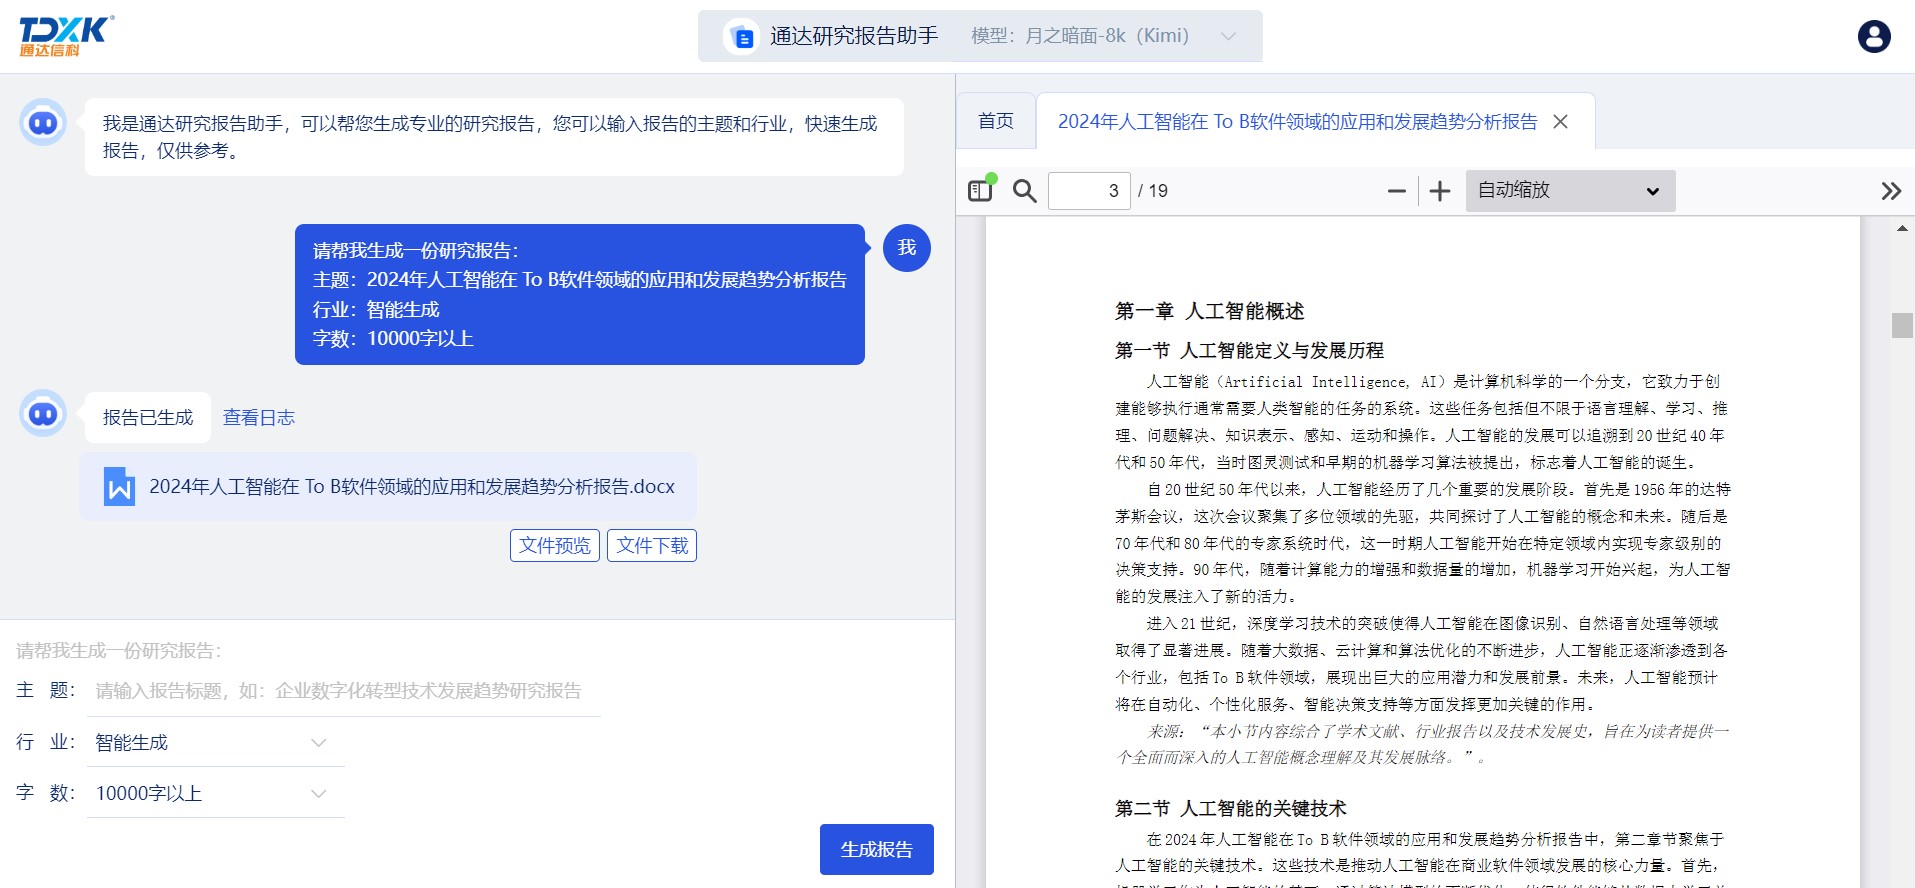Image resolution: width=1915 pixels, height=888 pixels.
Task: Click the 生成报告 button
Action: [x=877, y=850]
